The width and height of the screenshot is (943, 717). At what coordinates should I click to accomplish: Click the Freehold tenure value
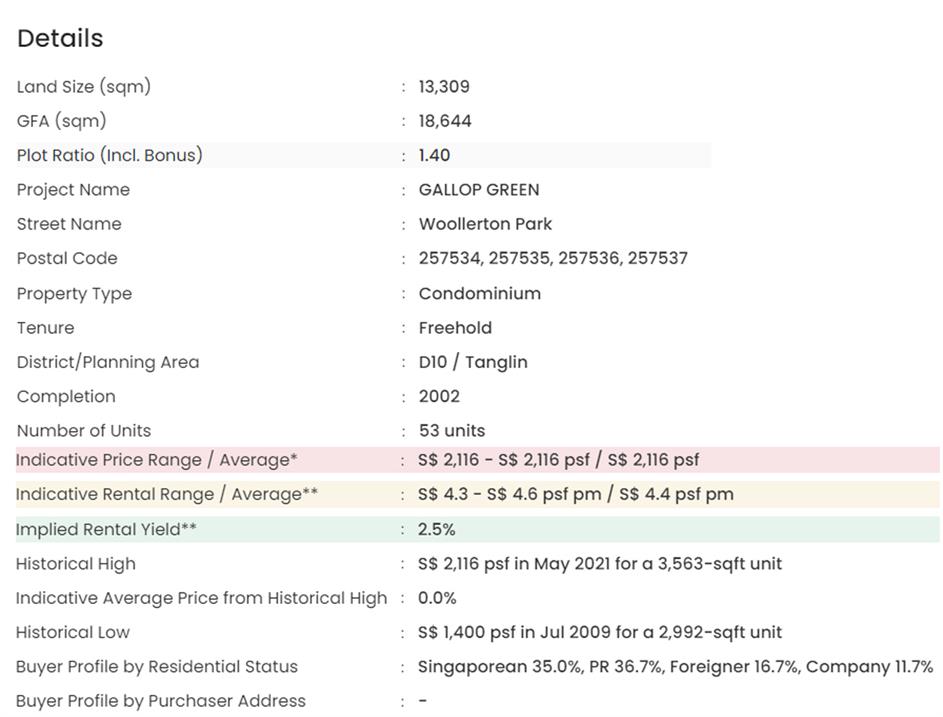click(x=455, y=328)
